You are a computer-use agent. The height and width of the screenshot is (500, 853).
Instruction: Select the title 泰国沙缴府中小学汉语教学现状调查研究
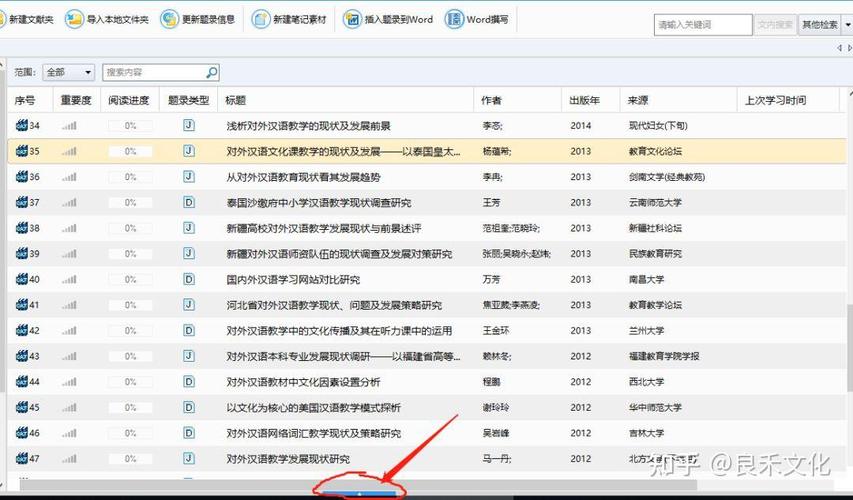(x=319, y=202)
